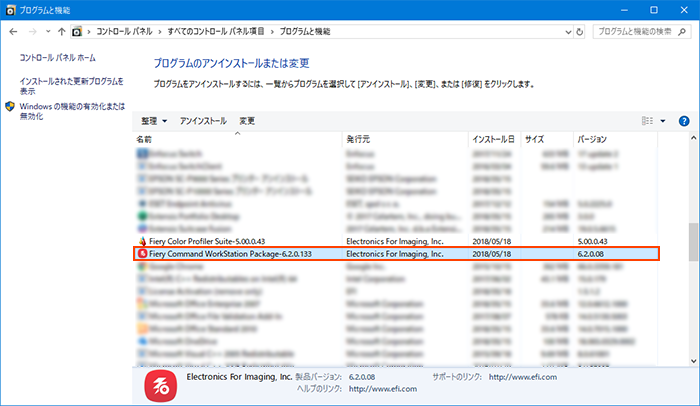Sort by the サイズ column header
The height and width of the screenshot is (406, 700).
click(547, 139)
